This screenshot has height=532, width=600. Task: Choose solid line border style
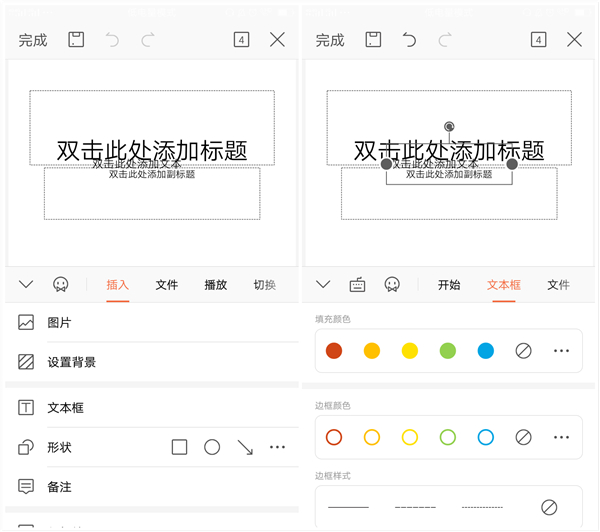point(348,507)
